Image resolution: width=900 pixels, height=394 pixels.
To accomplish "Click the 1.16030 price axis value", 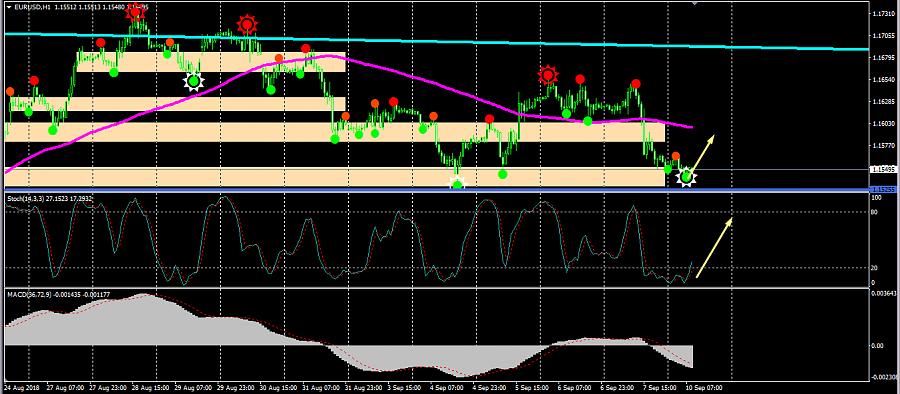I will coord(884,123).
